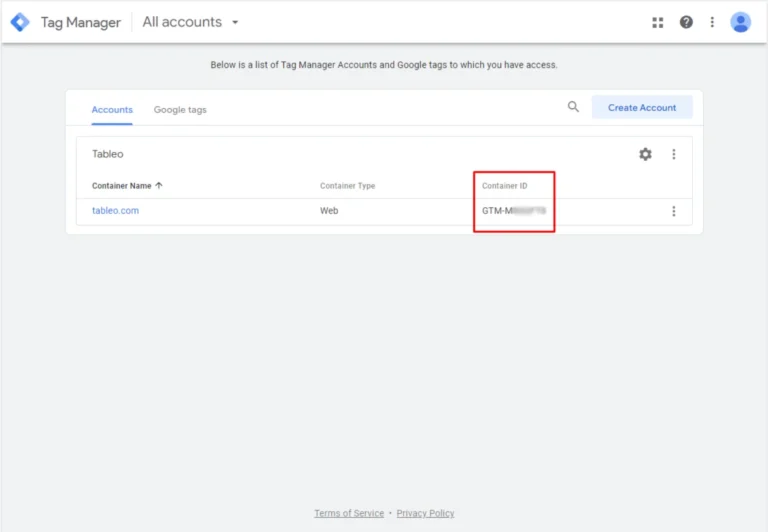
Task: Click the Tableo account name
Action: tap(108, 154)
